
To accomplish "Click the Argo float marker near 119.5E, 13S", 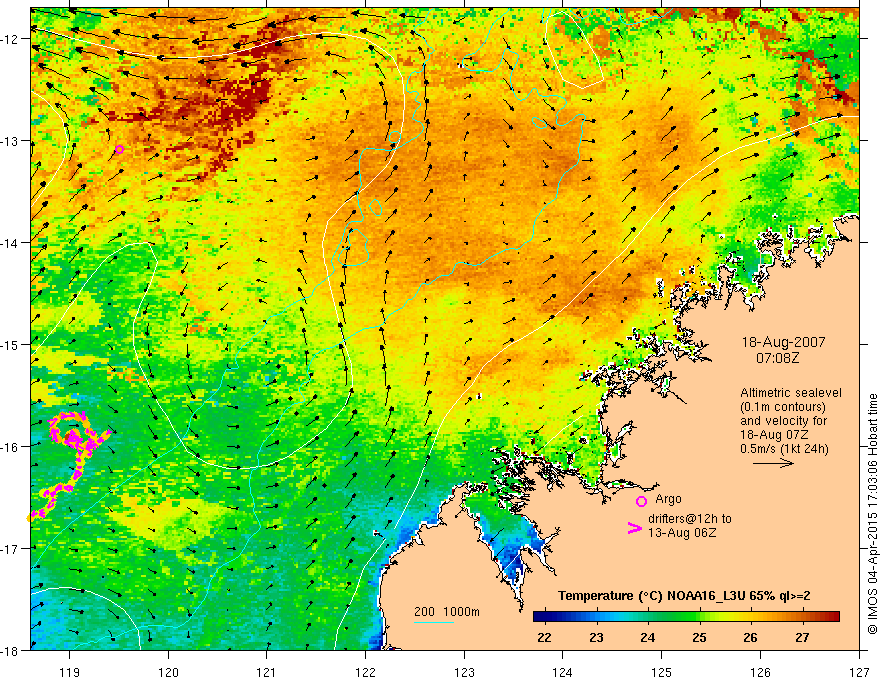I will click(x=120, y=149).
